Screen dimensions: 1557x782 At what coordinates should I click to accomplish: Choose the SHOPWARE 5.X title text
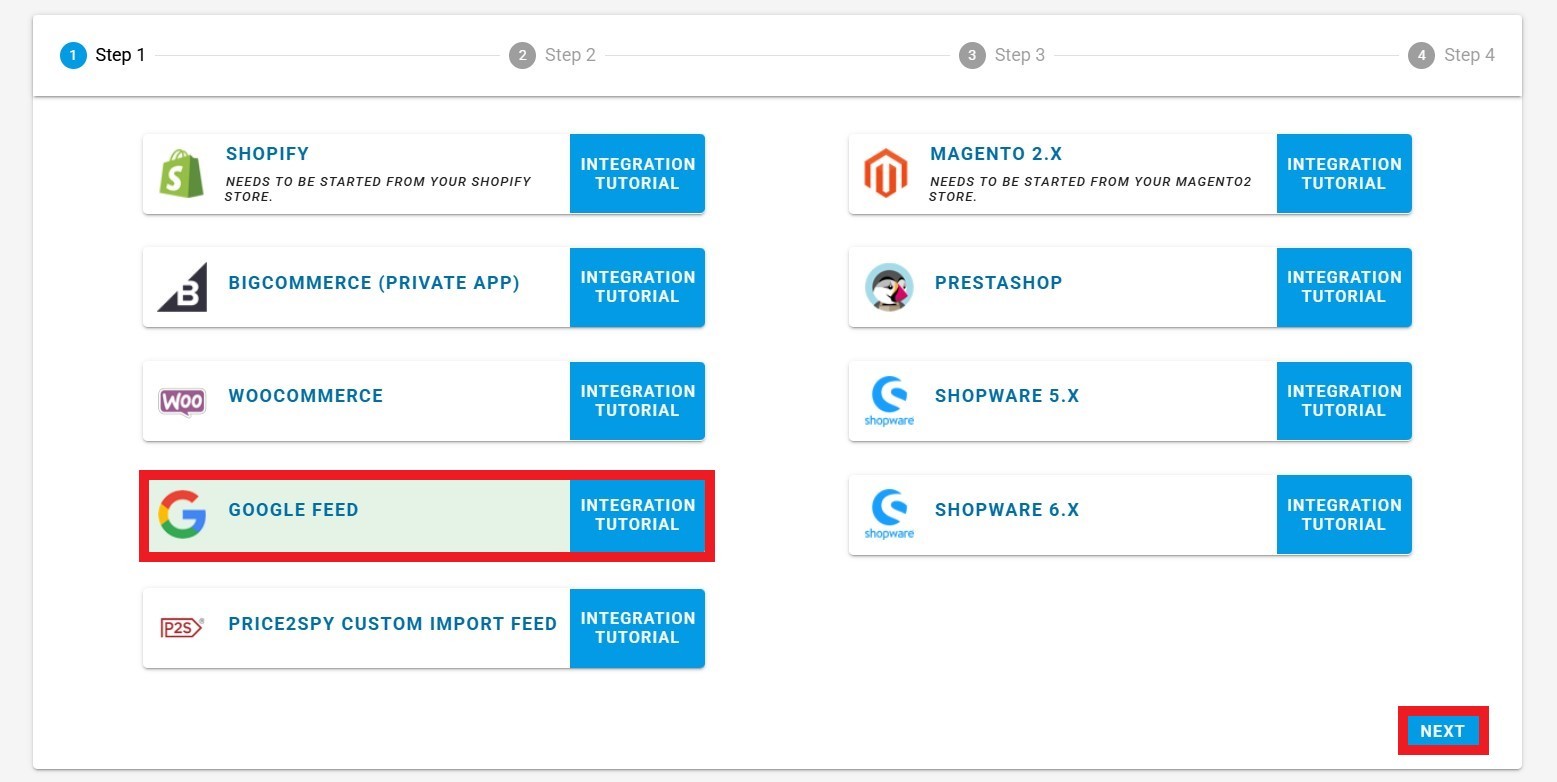[1007, 396]
